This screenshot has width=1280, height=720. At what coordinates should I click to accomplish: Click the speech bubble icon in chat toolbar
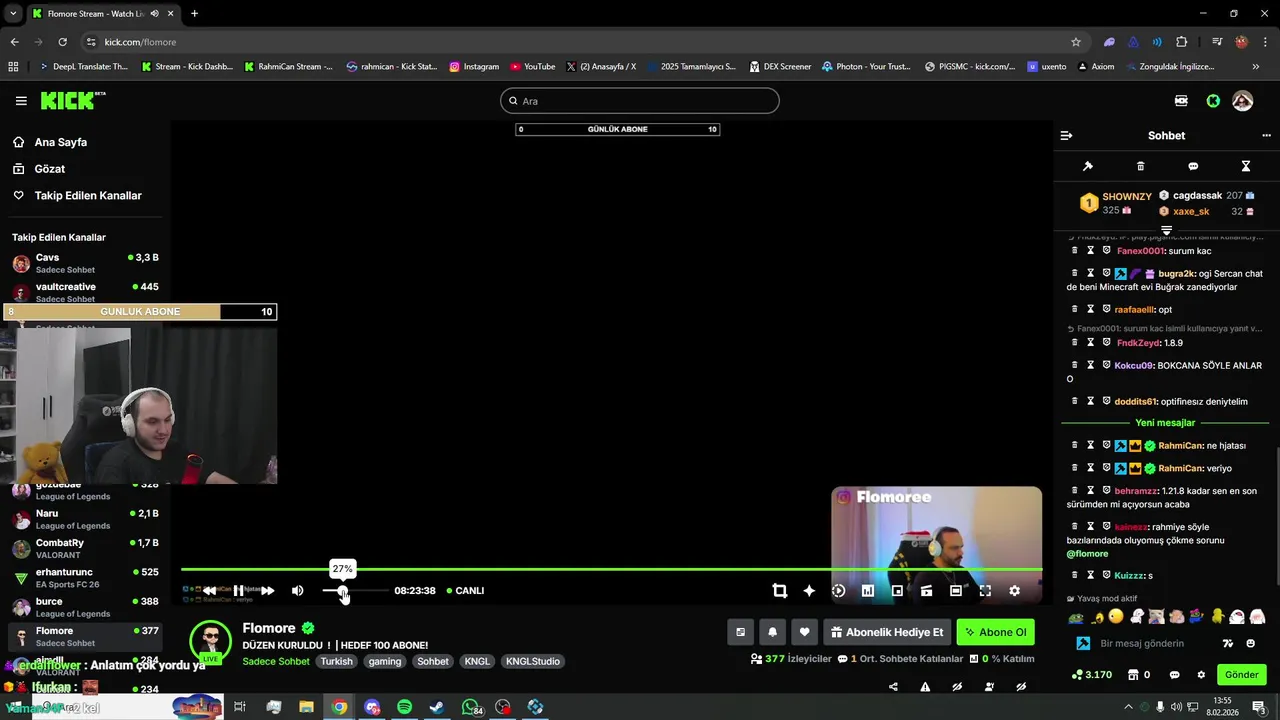1193,166
